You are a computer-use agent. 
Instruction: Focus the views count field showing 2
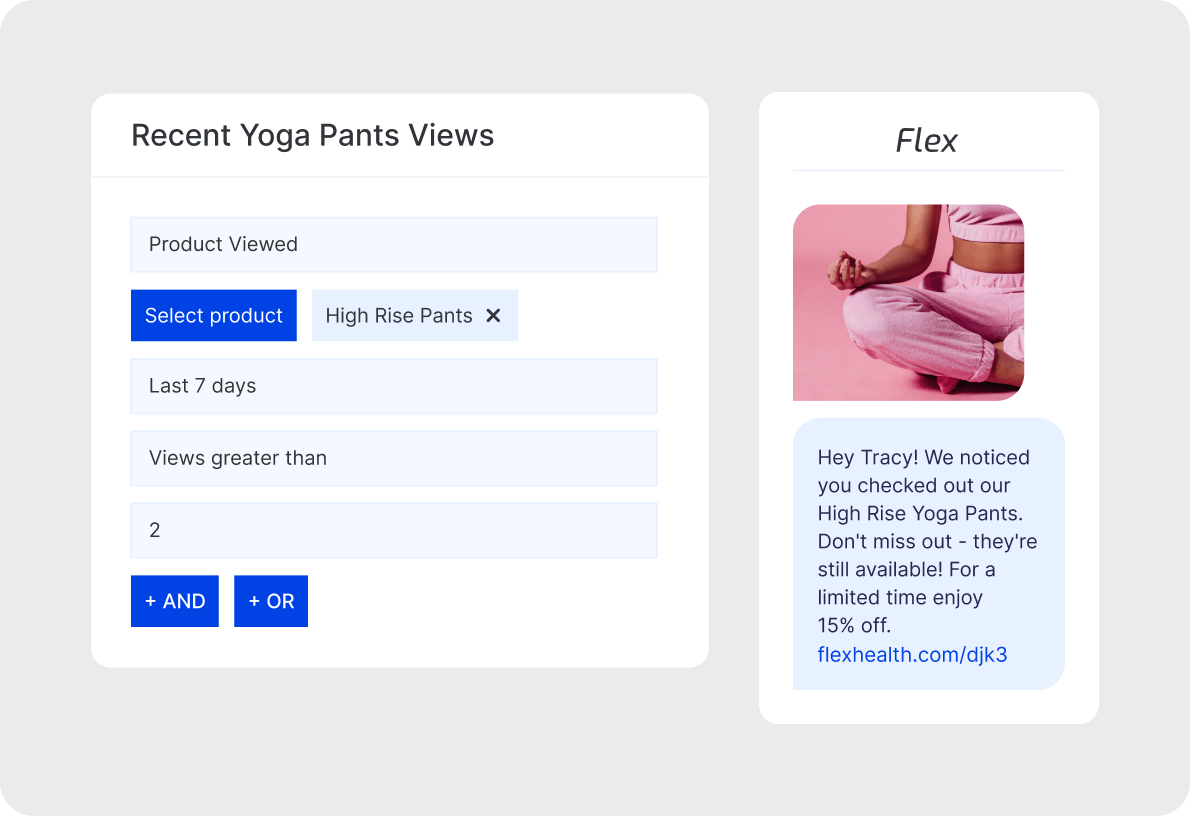pos(394,531)
